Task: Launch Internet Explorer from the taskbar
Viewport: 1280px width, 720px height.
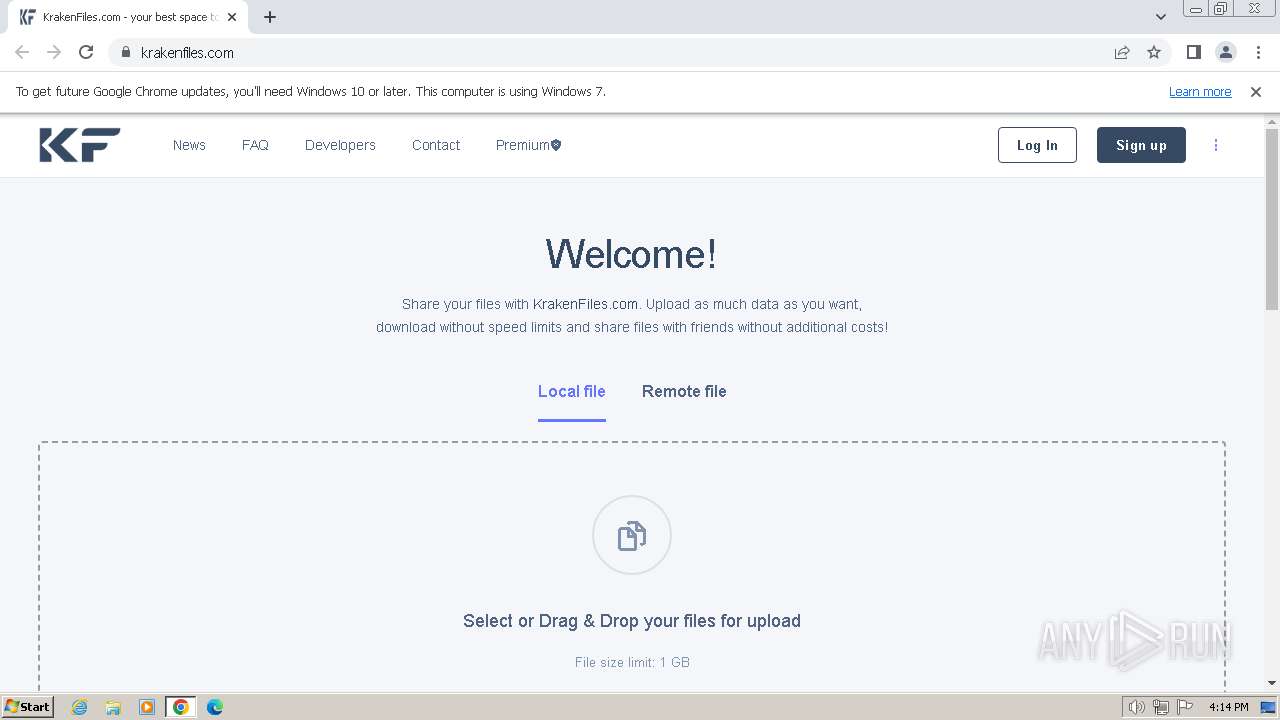Action: coord(79,707)
